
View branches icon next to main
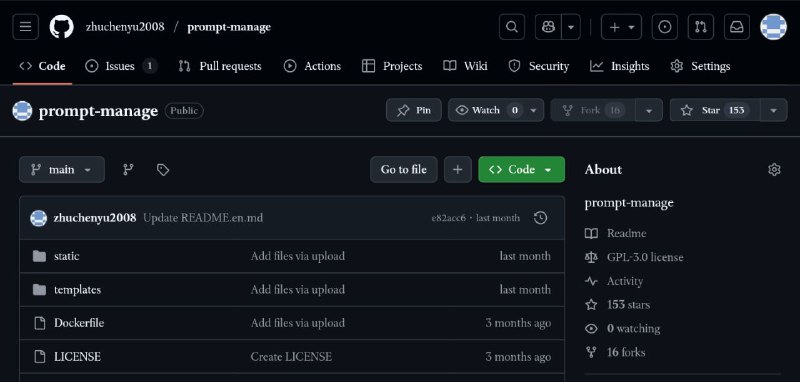pos(129,170)
